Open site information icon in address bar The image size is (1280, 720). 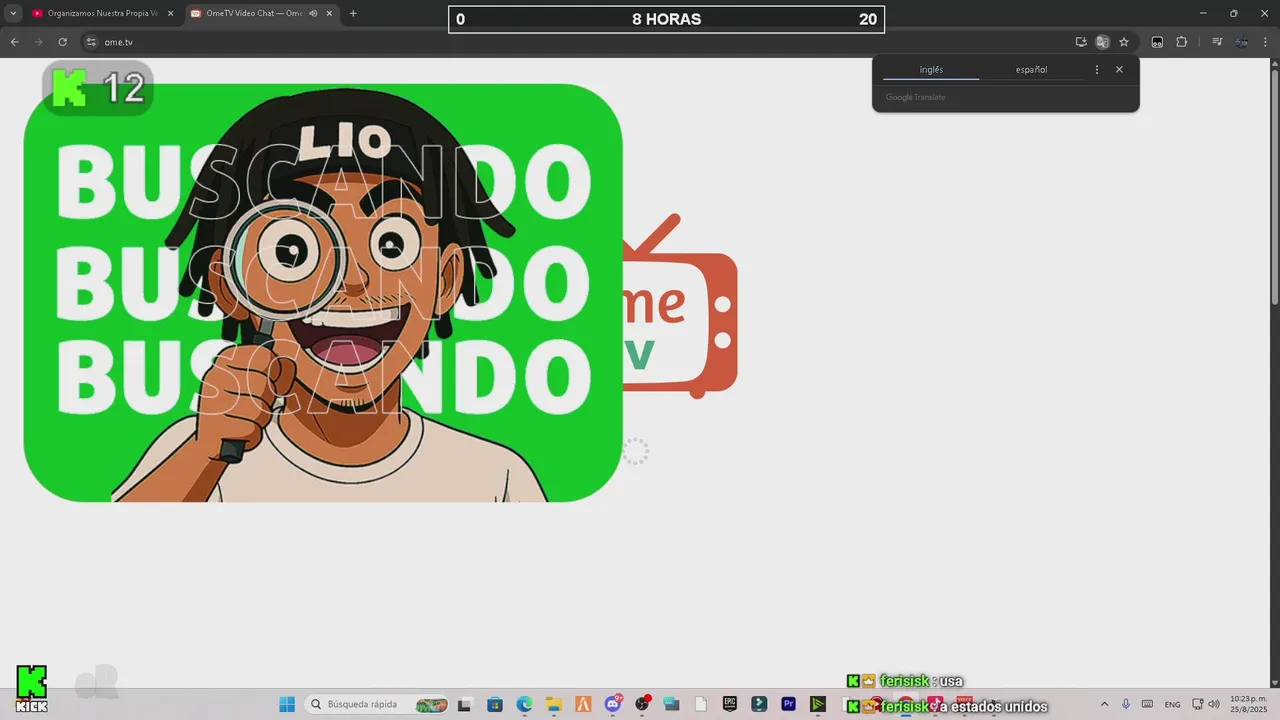(90, 42)
